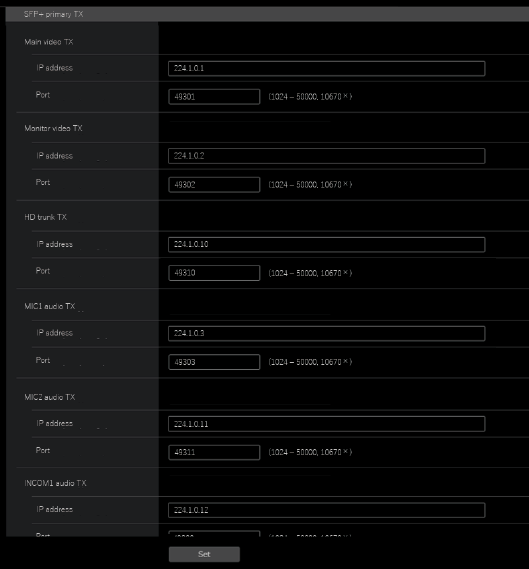Select port range hint beside port 49301

(x=310, y=97)
